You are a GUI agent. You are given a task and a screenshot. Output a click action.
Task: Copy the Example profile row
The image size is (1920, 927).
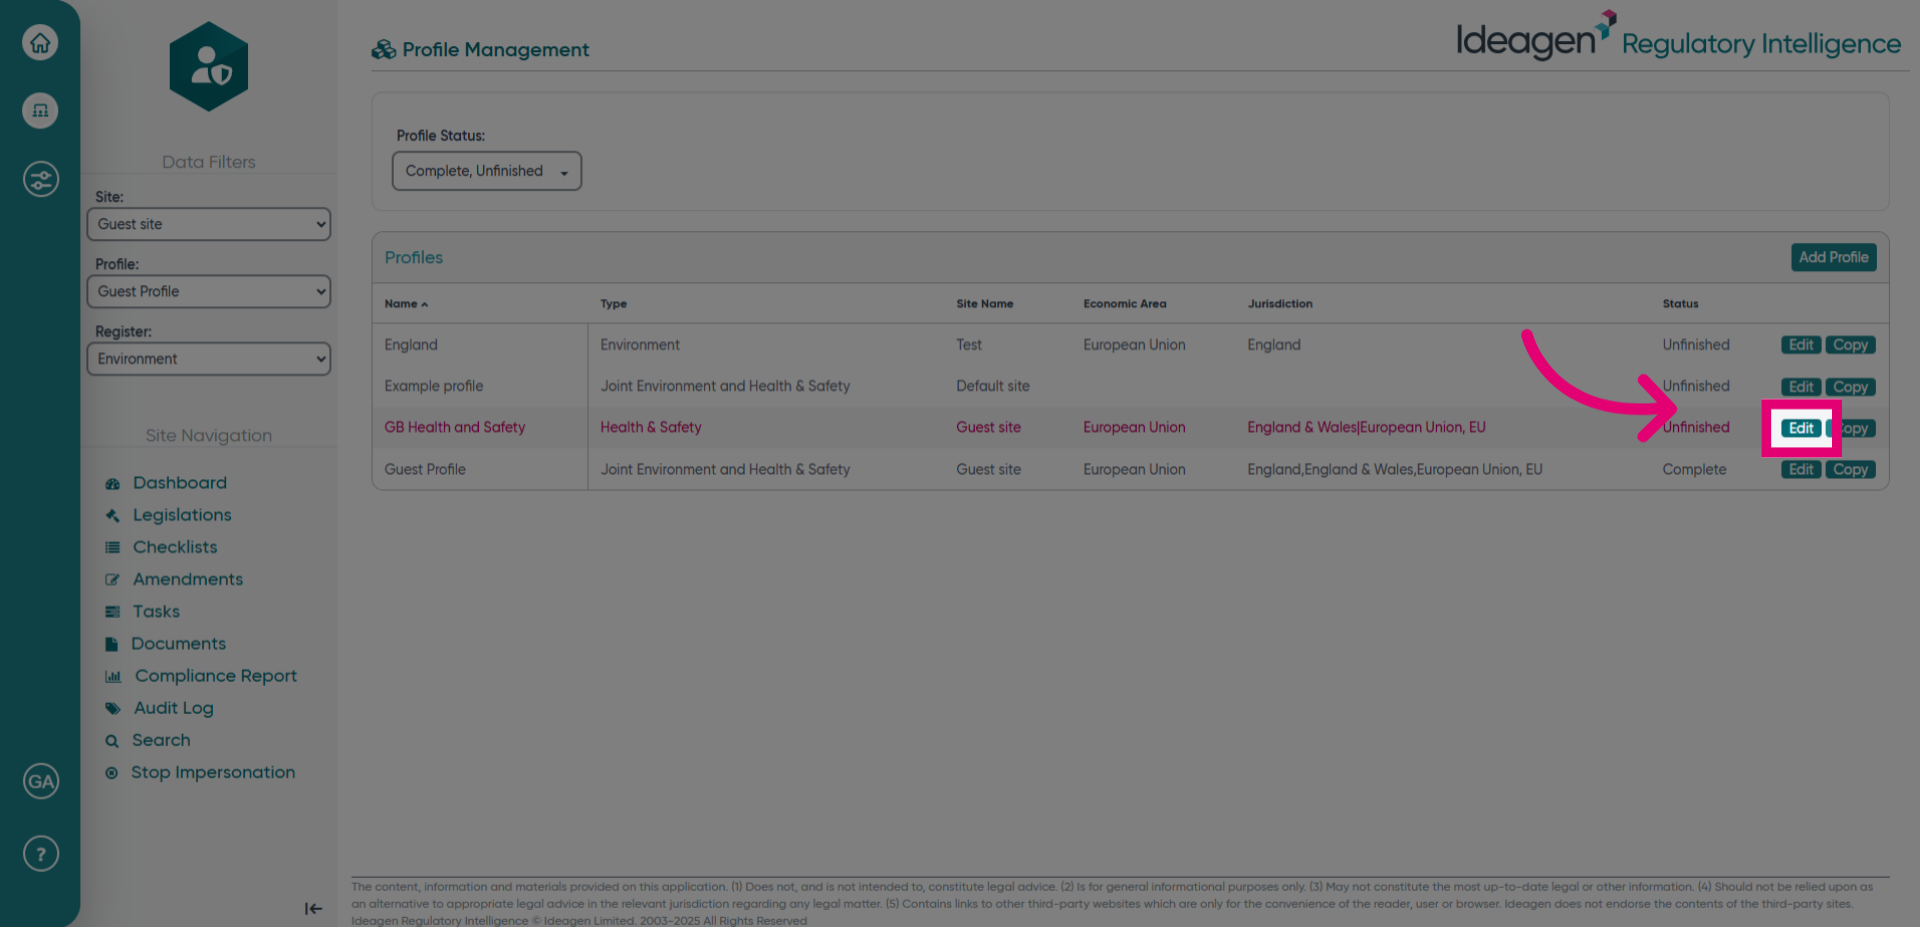[1850, 387]
